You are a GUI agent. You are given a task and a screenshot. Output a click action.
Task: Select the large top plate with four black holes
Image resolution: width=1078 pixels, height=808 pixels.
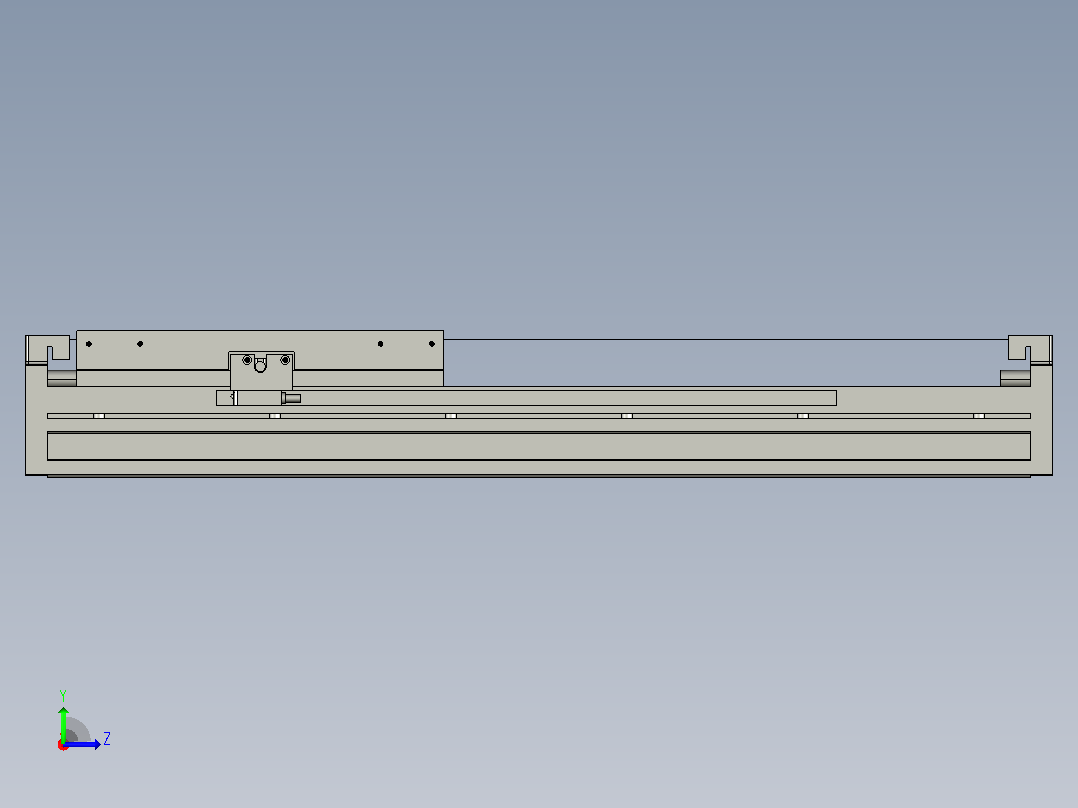pyautogui.click(x=260, y=350)
